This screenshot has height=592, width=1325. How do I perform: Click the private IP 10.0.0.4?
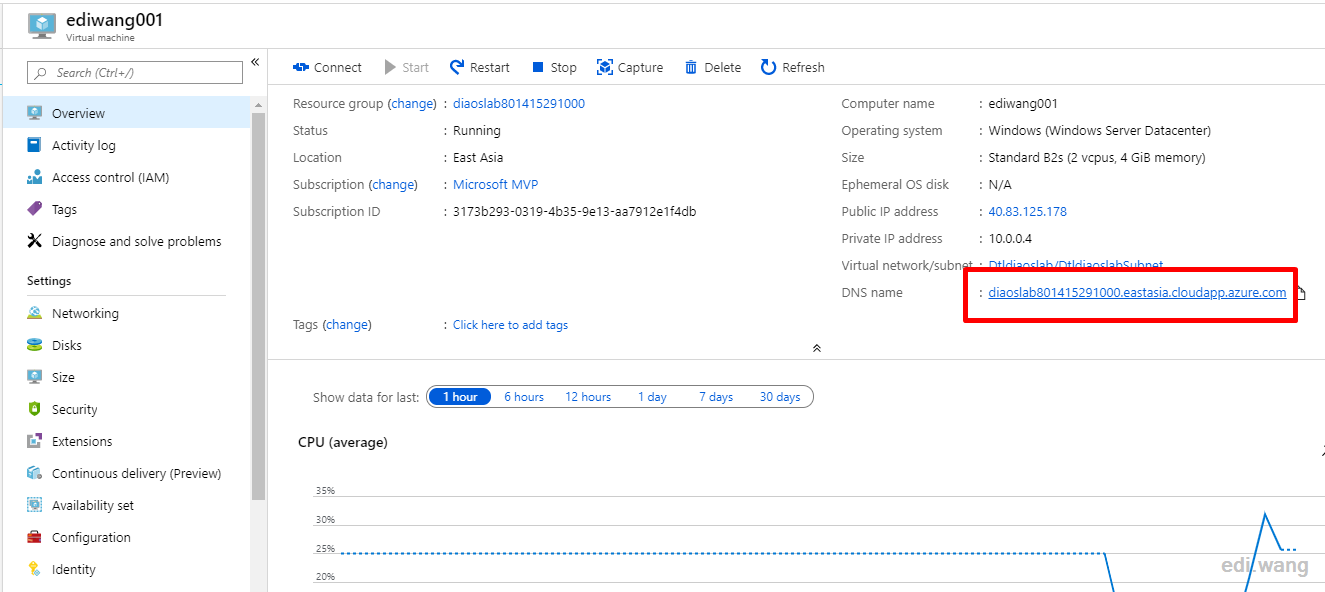point(1010,238)
